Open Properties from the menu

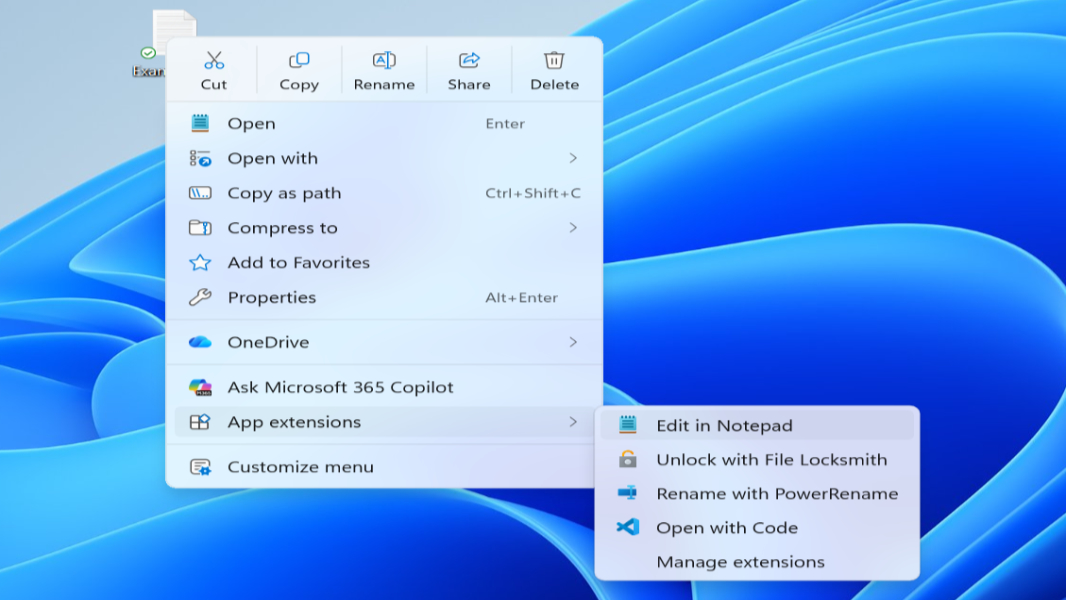pos(384,297)
